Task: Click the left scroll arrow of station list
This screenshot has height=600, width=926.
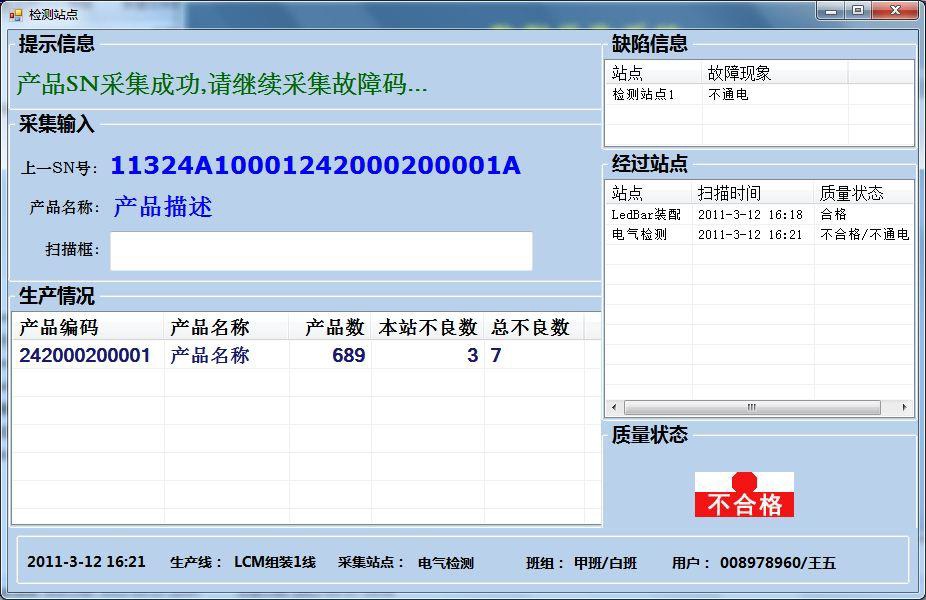Action: [x=614, y=407]
